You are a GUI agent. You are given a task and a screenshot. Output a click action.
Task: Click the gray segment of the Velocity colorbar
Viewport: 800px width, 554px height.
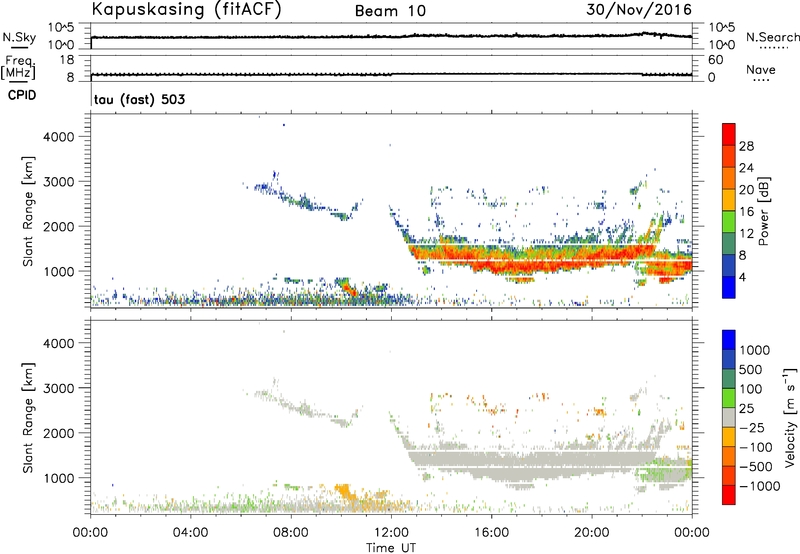729,417
